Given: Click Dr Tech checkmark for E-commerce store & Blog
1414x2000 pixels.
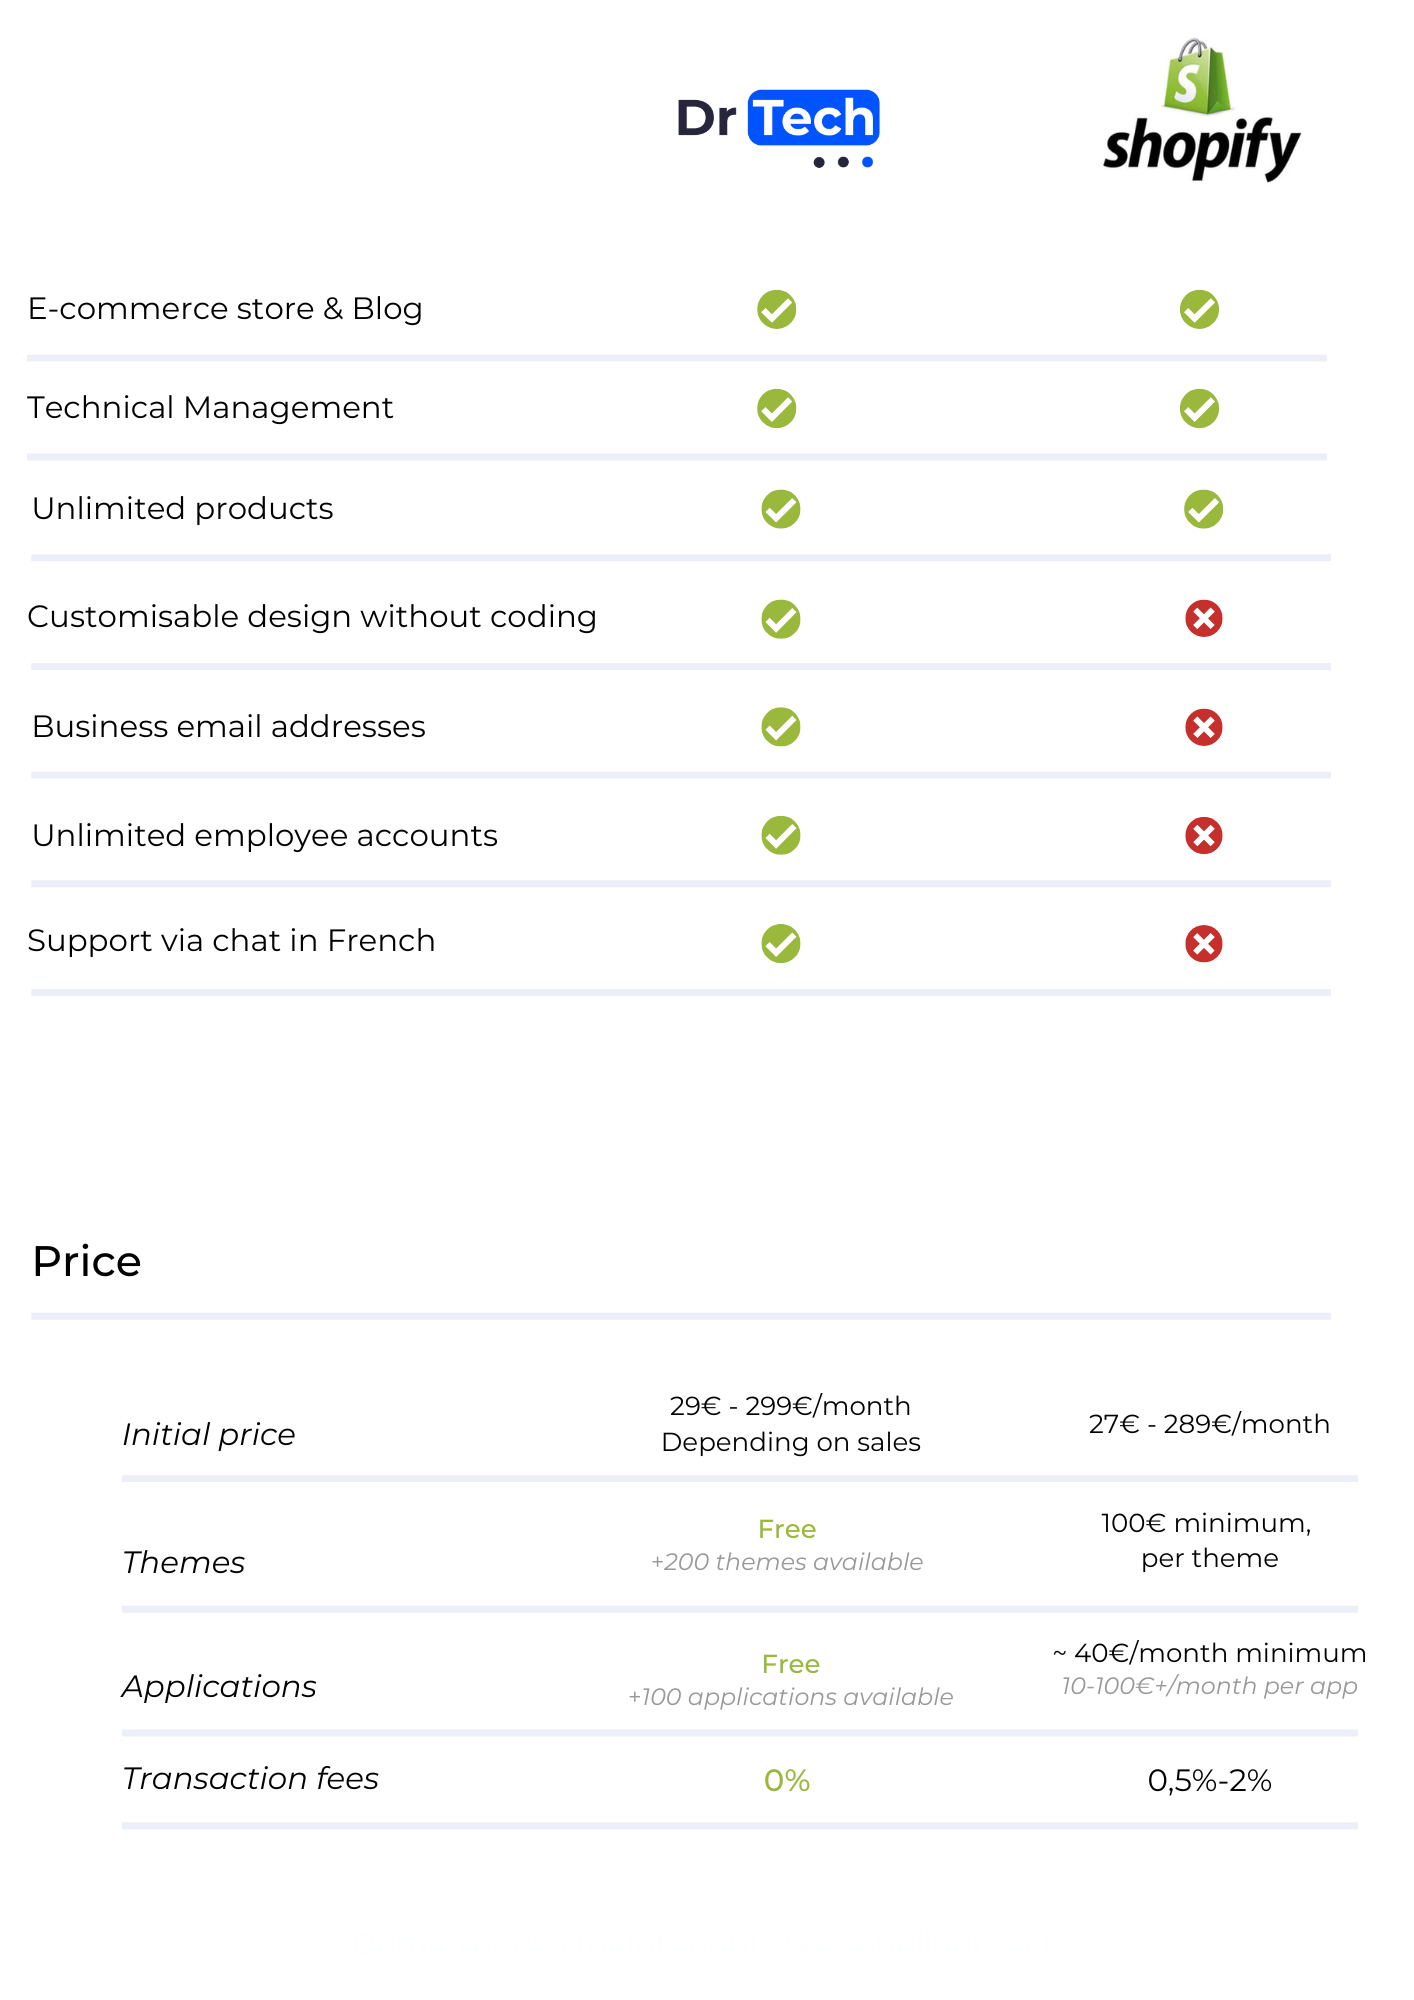Looking at the screenshot, I should tap(777, 310).
